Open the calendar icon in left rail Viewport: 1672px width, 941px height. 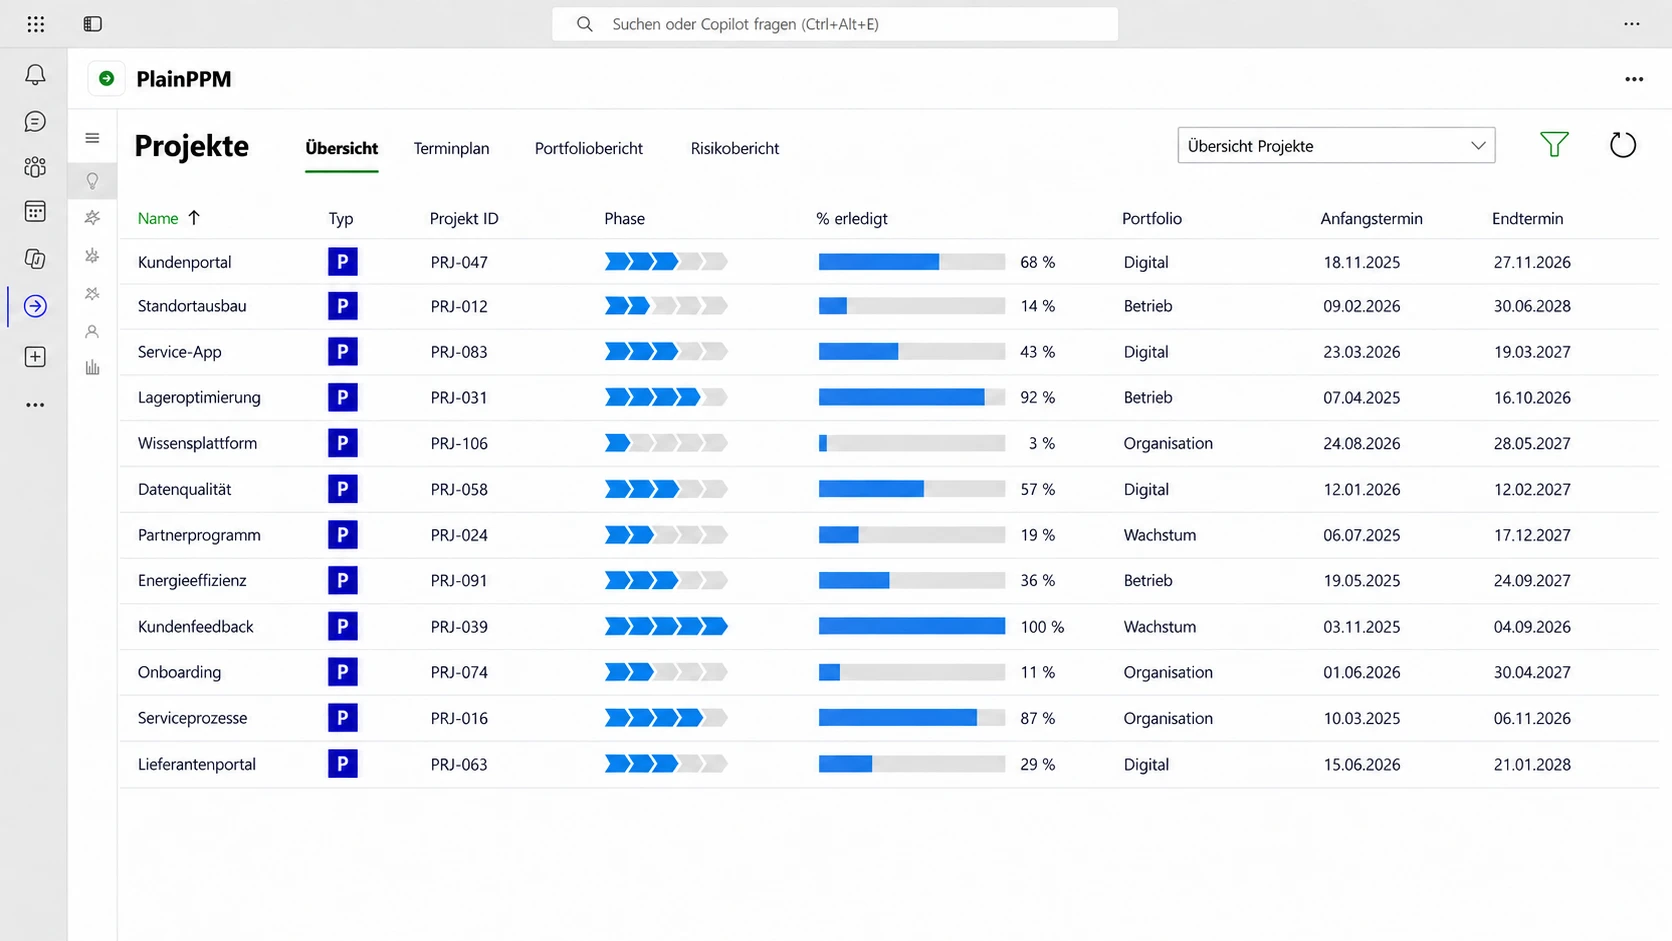click(35, 212)
